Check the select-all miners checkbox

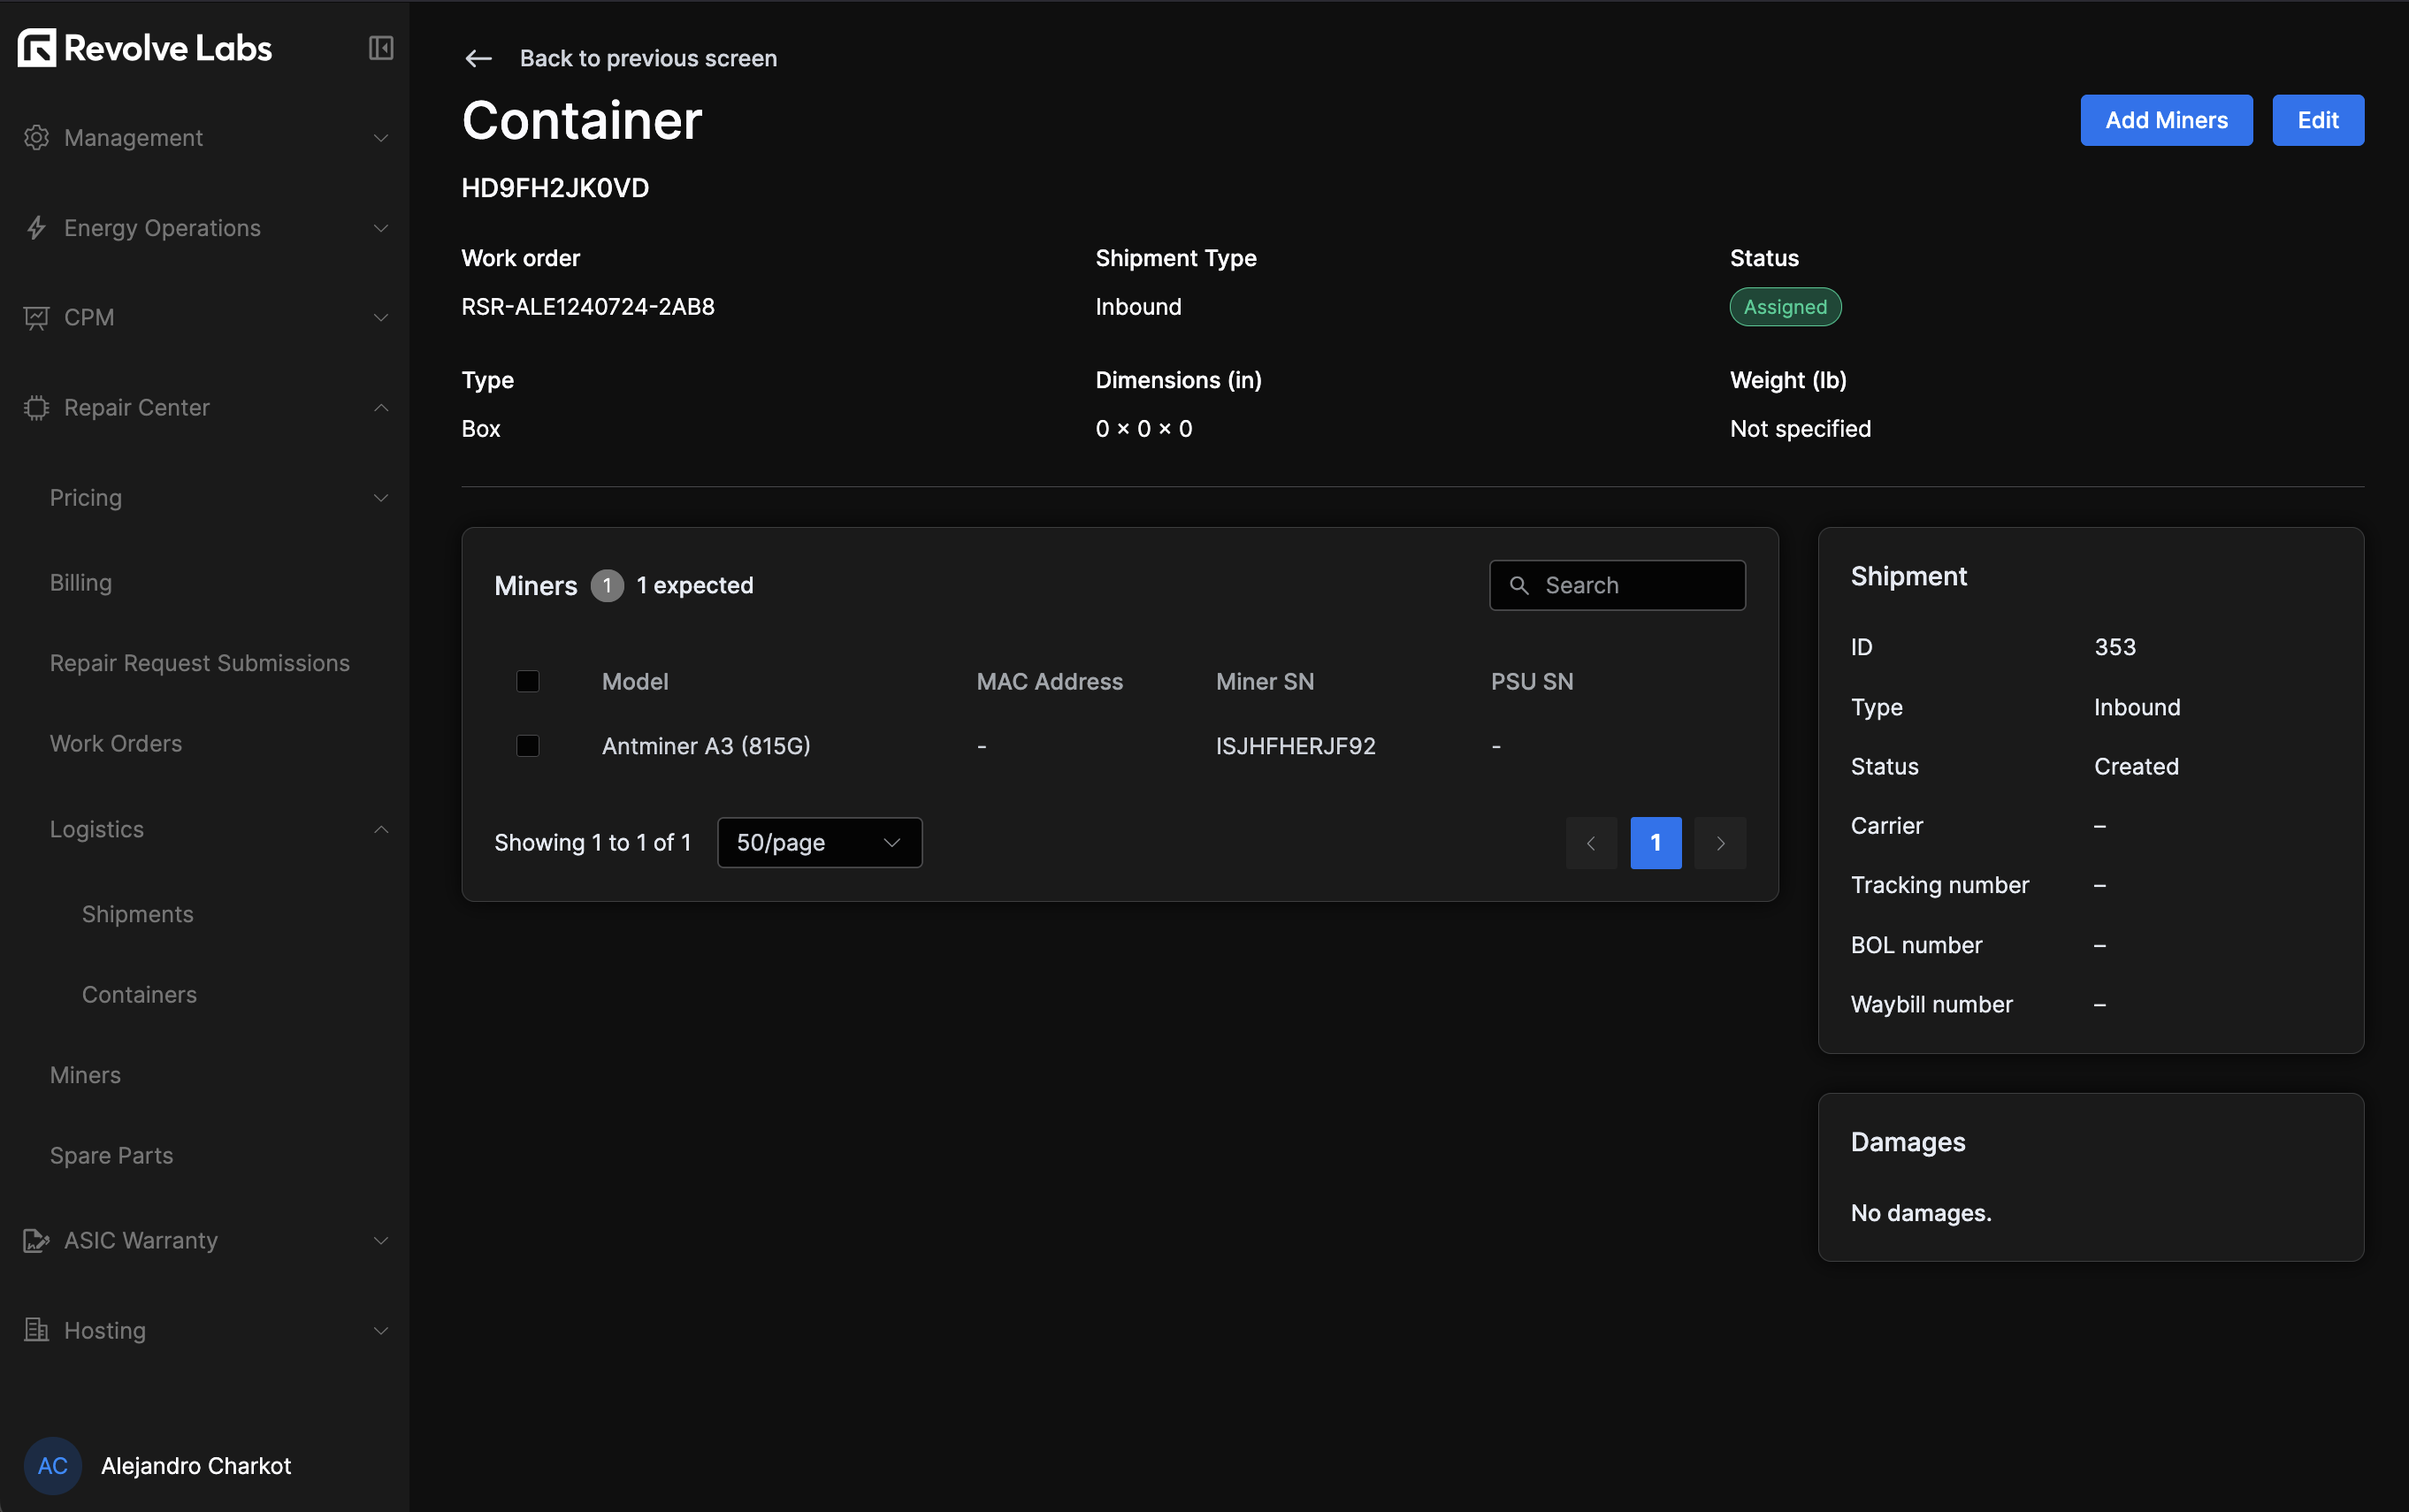pos(527,681)
